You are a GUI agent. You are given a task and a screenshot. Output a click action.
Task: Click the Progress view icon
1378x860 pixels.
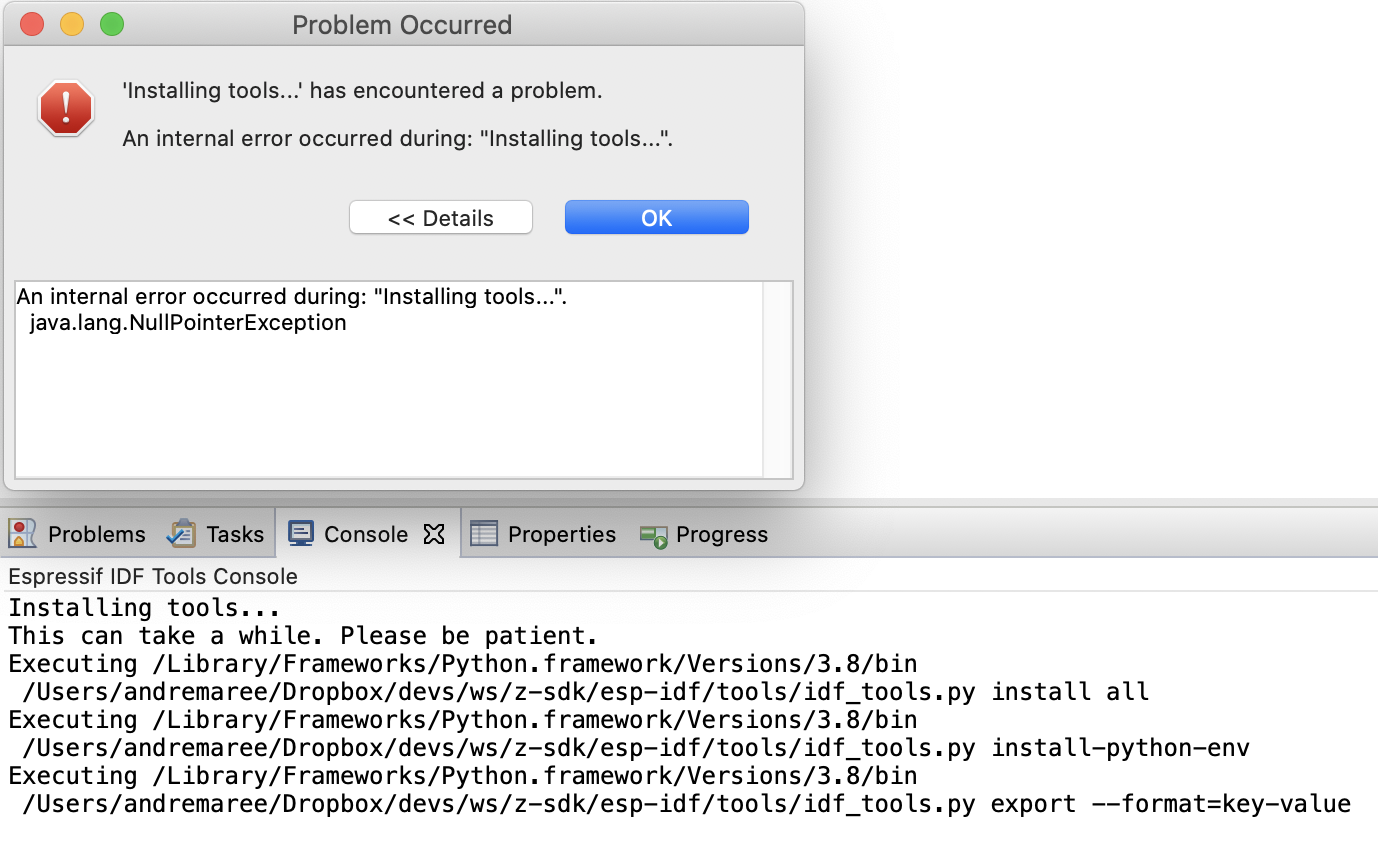tap(654, 535)
